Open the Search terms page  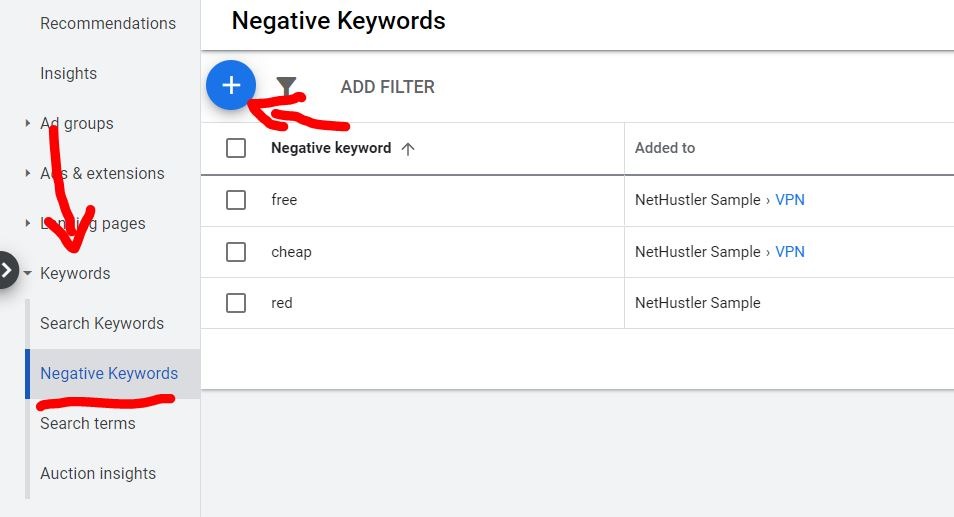[x=88, y=424]
